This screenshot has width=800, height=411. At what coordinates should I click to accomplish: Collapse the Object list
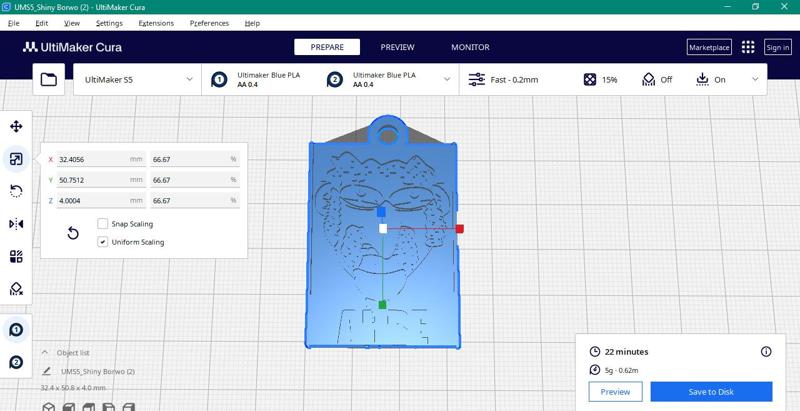pos(45,352)
